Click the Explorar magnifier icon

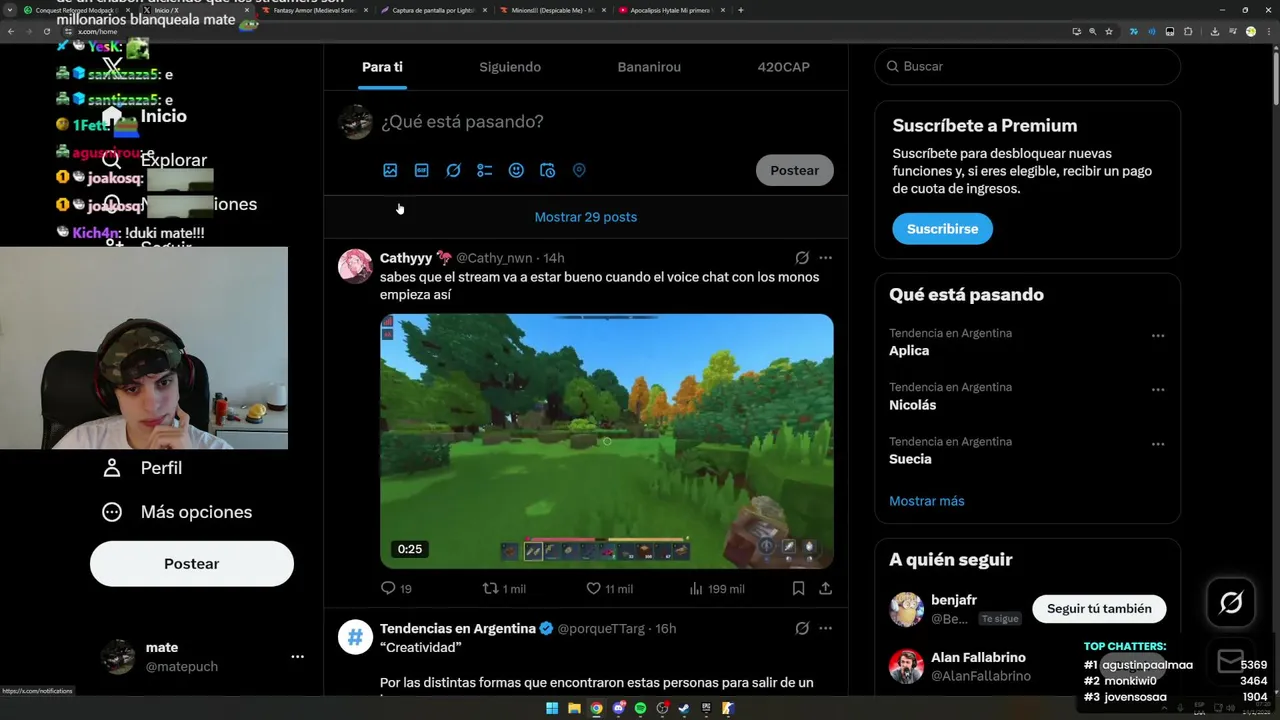point(112,160)
